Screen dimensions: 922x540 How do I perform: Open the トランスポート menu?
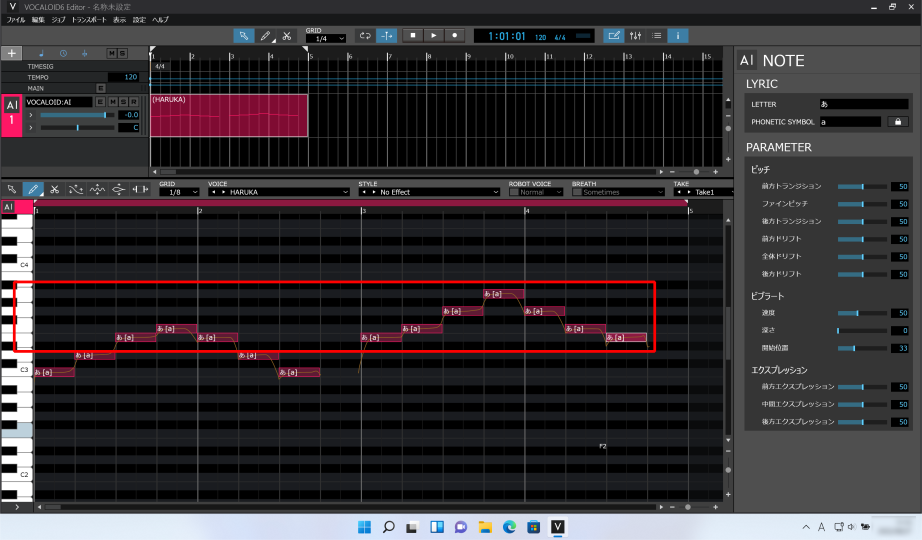(x=89, y=20)
